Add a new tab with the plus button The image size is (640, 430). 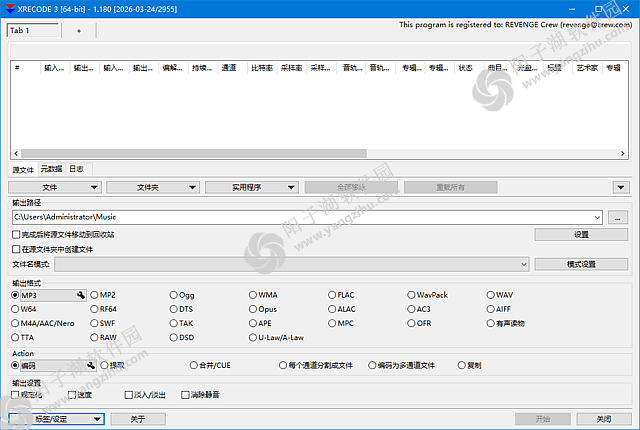pyautogui.click(x=79, y=31)
